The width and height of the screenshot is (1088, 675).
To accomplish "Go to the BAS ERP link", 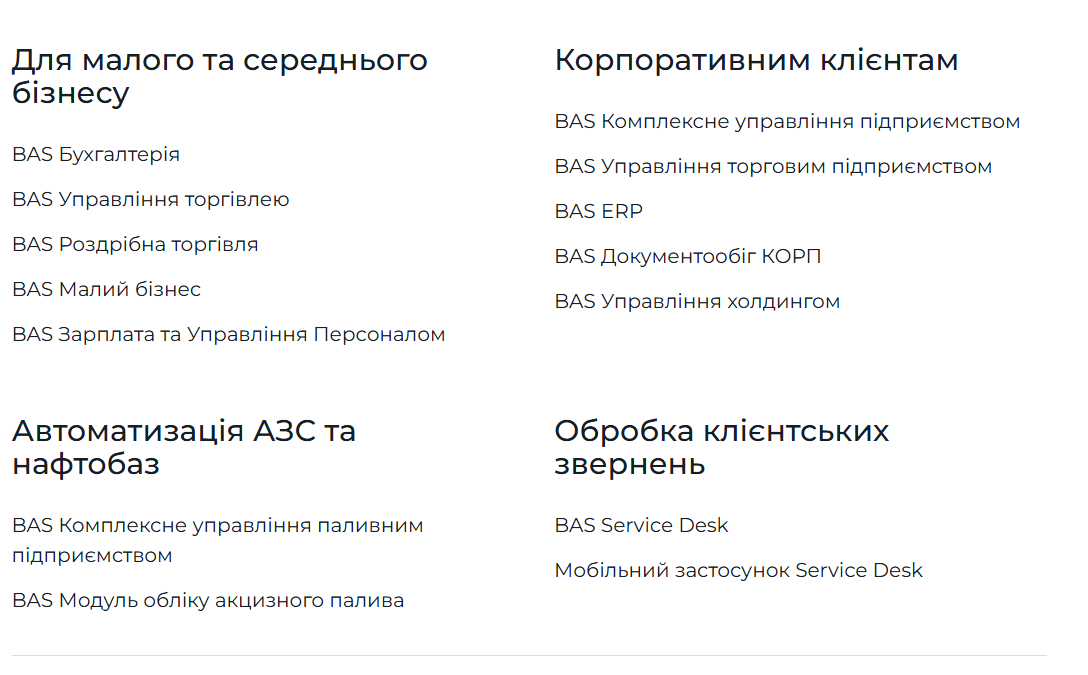I will coord(599,211).
